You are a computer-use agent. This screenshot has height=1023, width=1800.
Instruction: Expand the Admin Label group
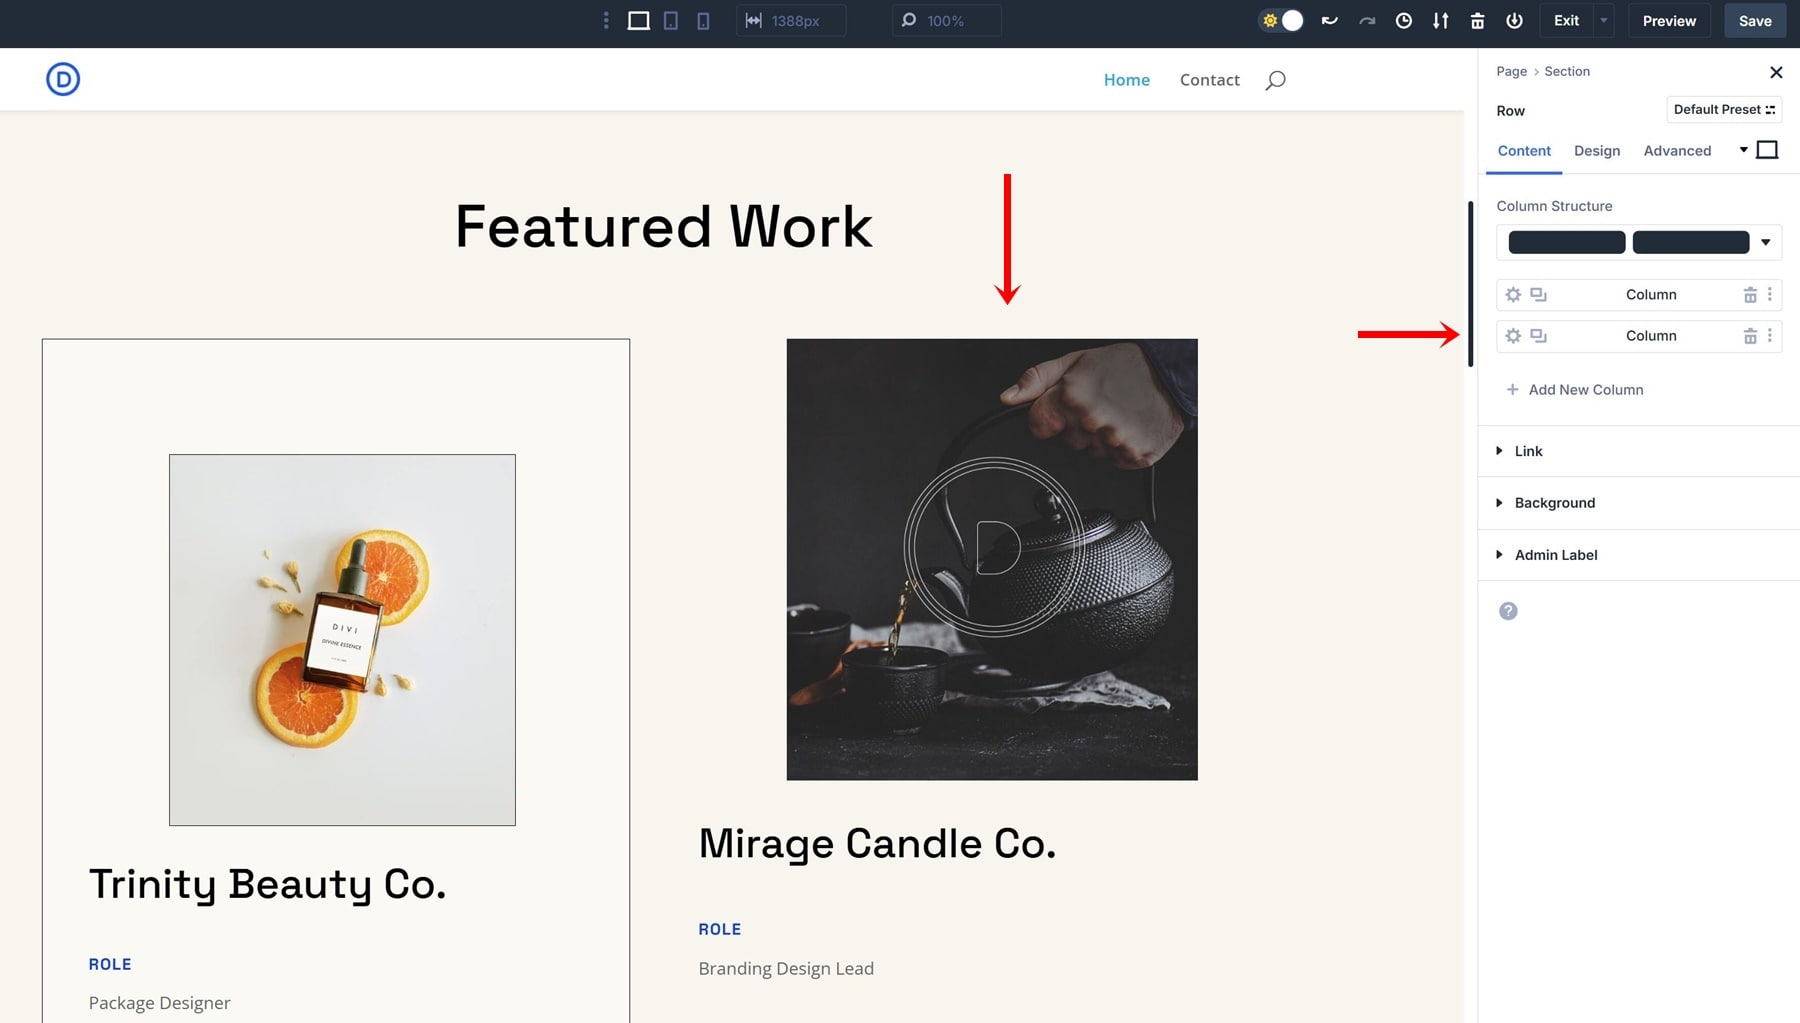click(x=1555, y=555)
